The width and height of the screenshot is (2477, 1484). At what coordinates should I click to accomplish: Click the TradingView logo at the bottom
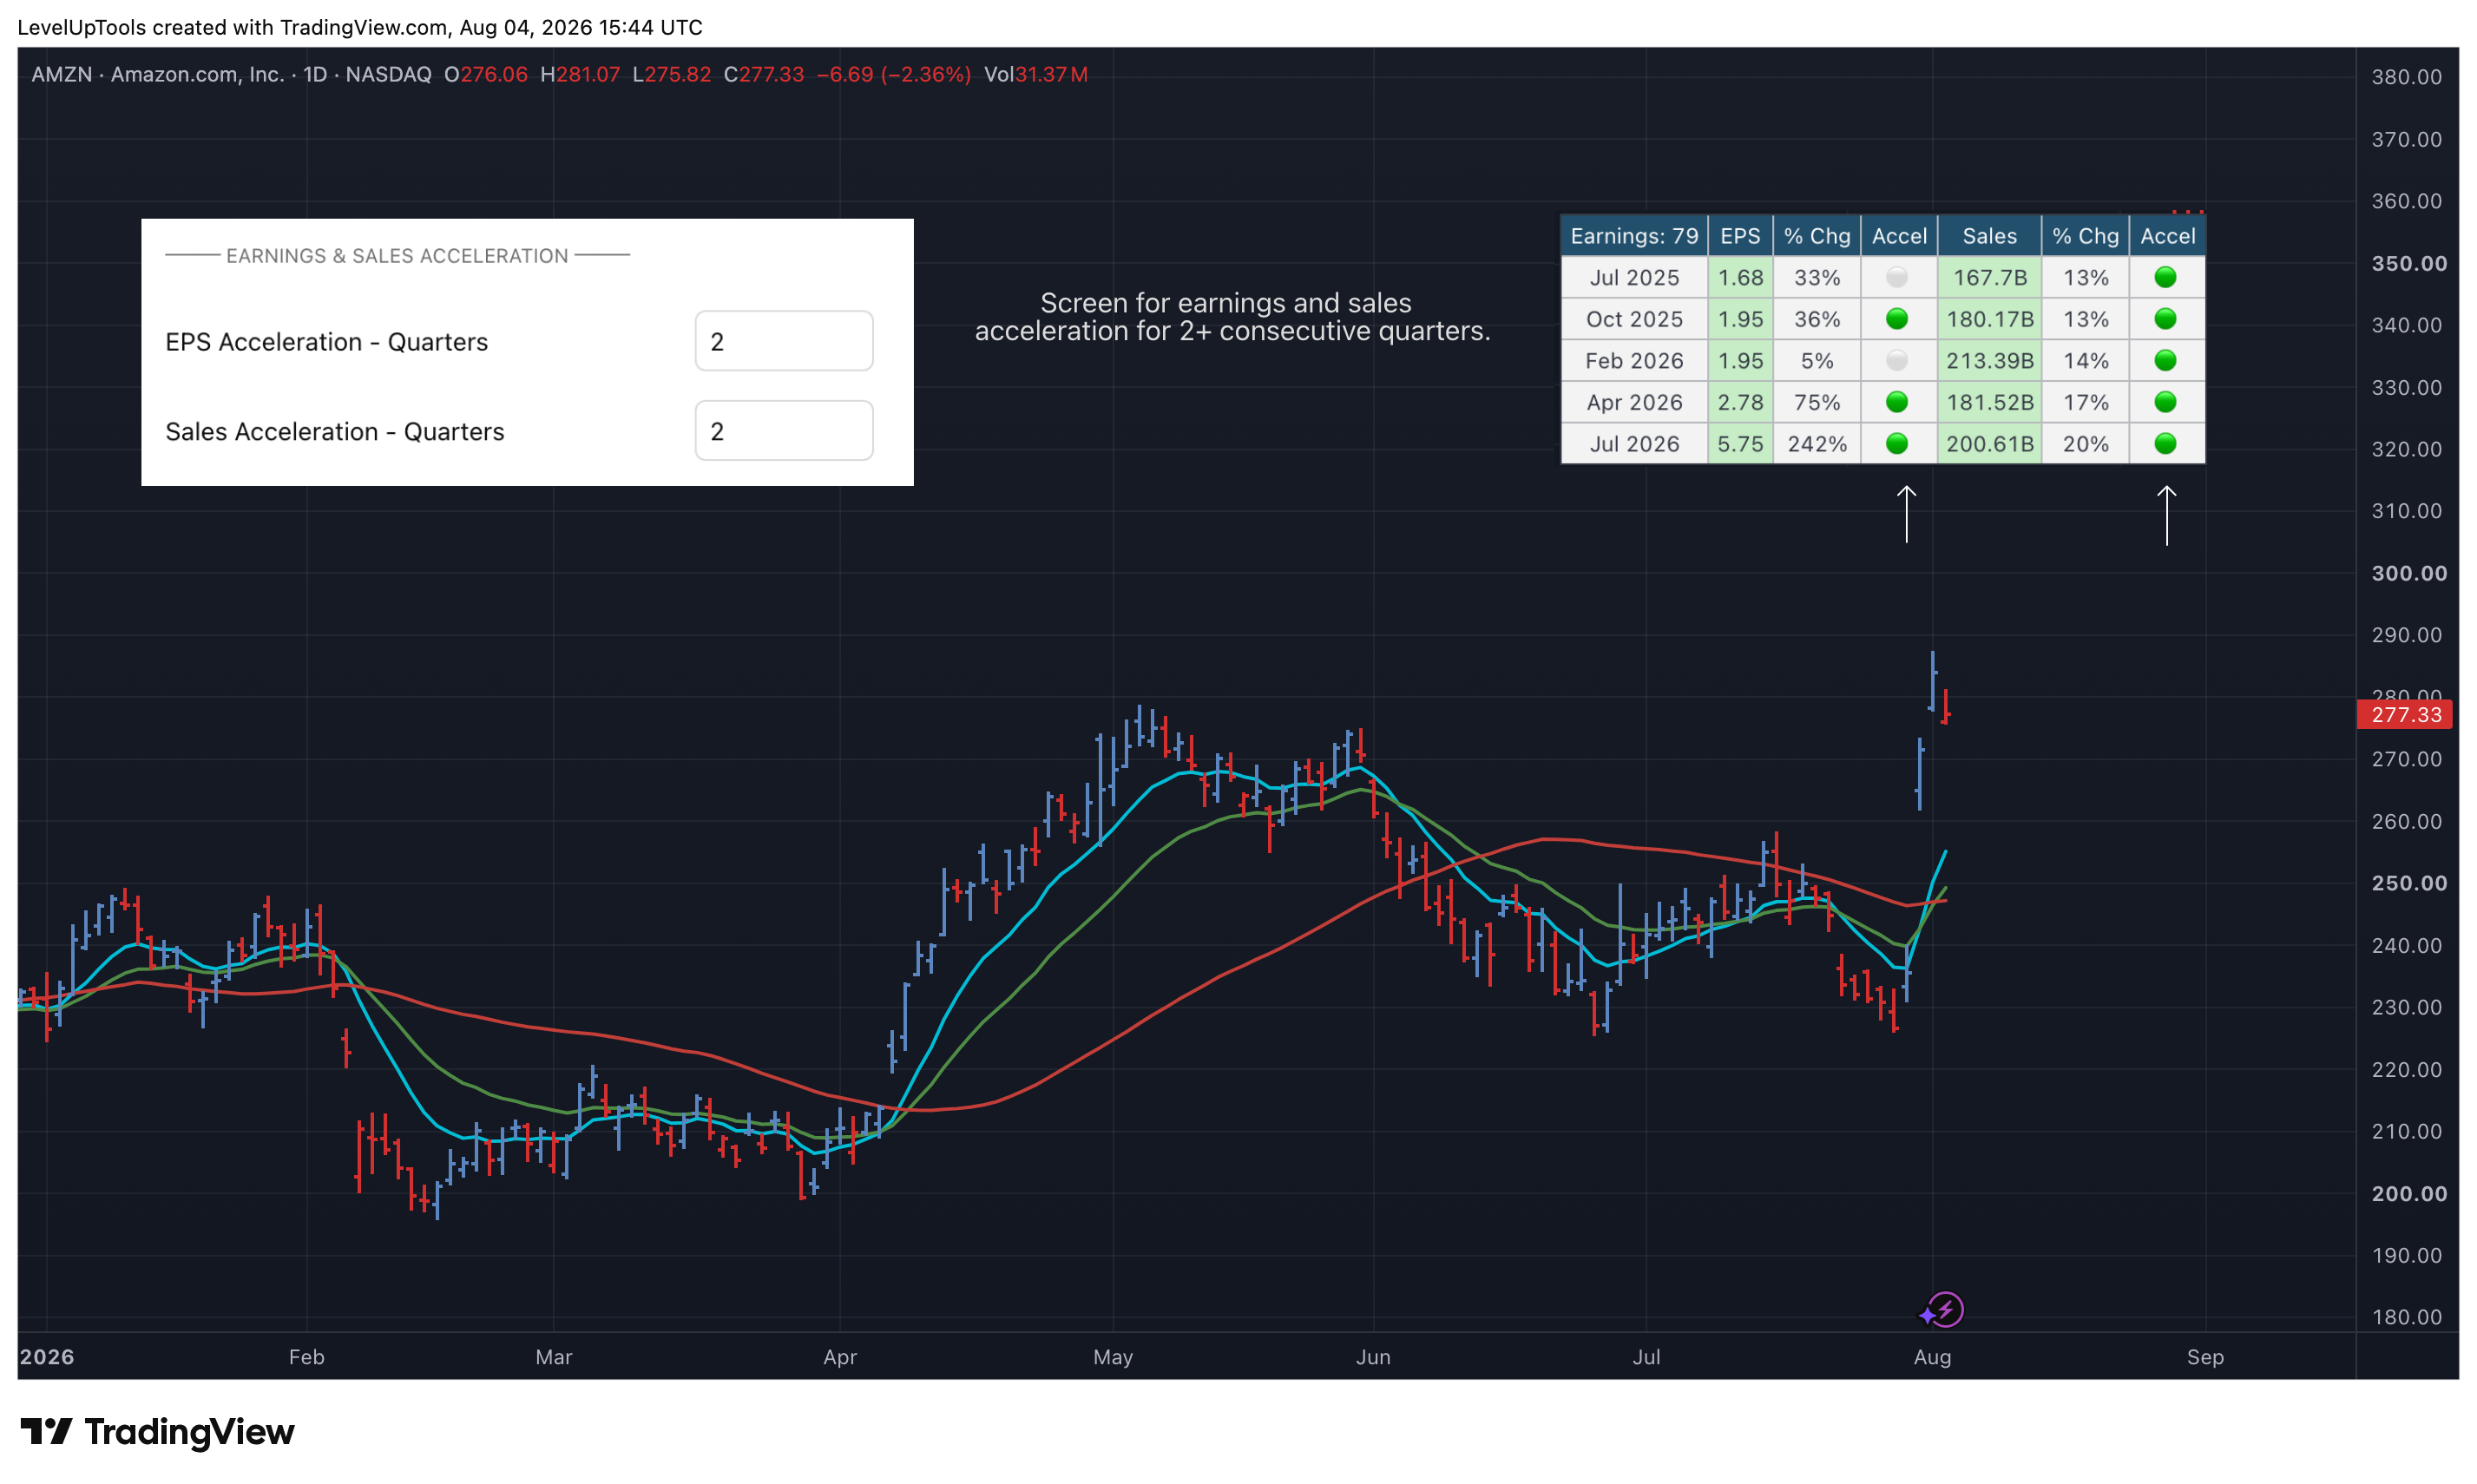pos(157,1431)
